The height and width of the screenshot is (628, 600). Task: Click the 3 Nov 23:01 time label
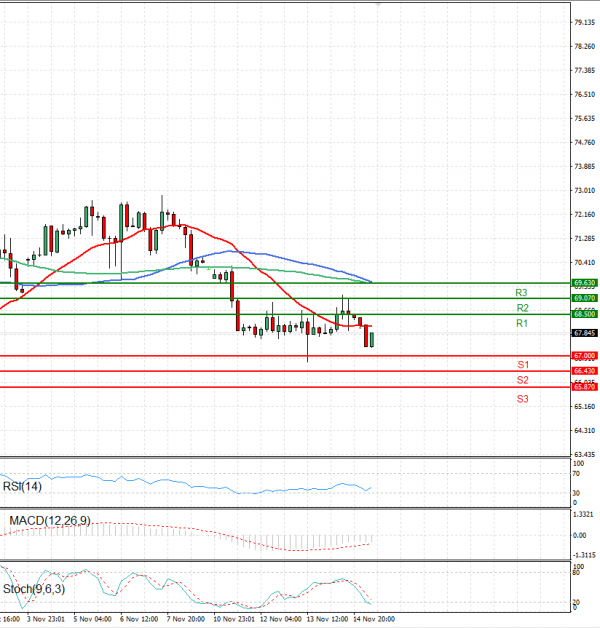pos(46,619)
